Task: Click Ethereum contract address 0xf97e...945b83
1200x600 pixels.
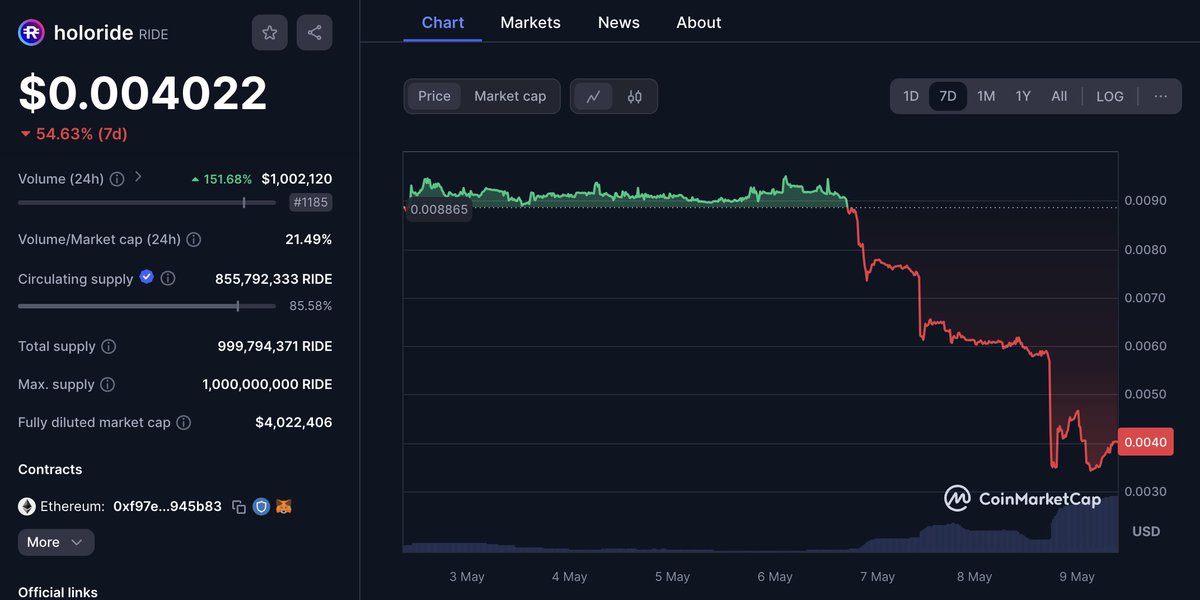Action: [x=168, y=507]
